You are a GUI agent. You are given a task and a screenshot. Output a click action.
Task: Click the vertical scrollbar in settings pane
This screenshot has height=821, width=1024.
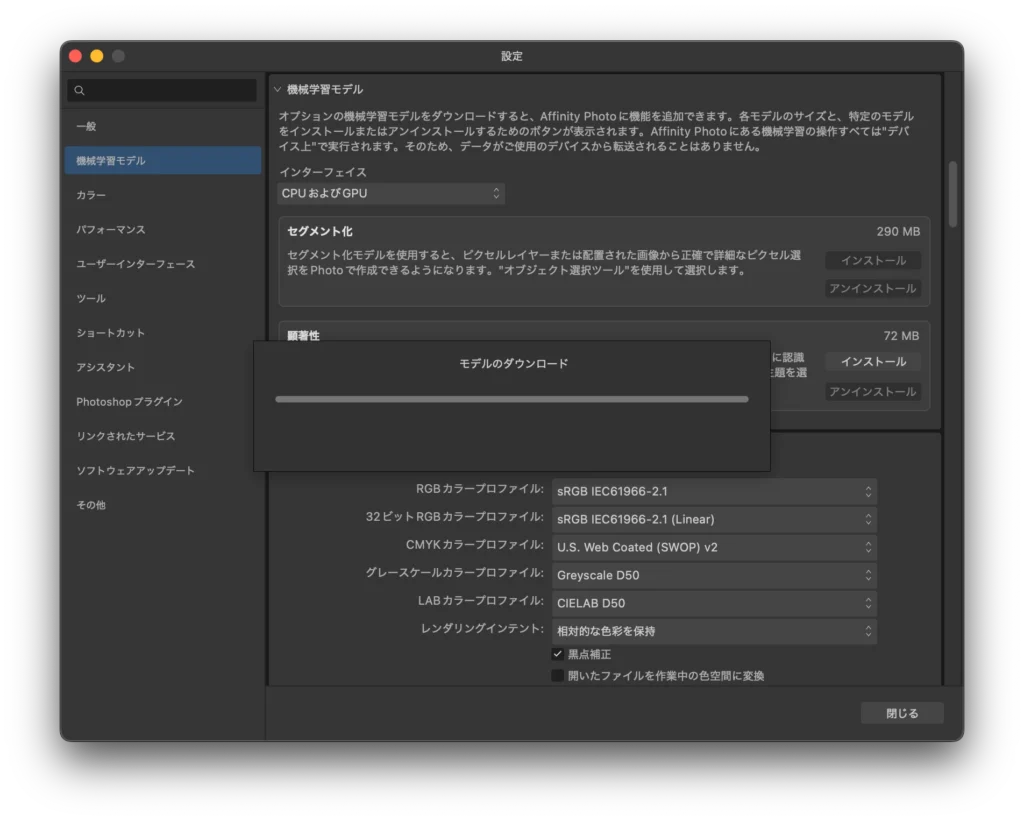[952, 195]
